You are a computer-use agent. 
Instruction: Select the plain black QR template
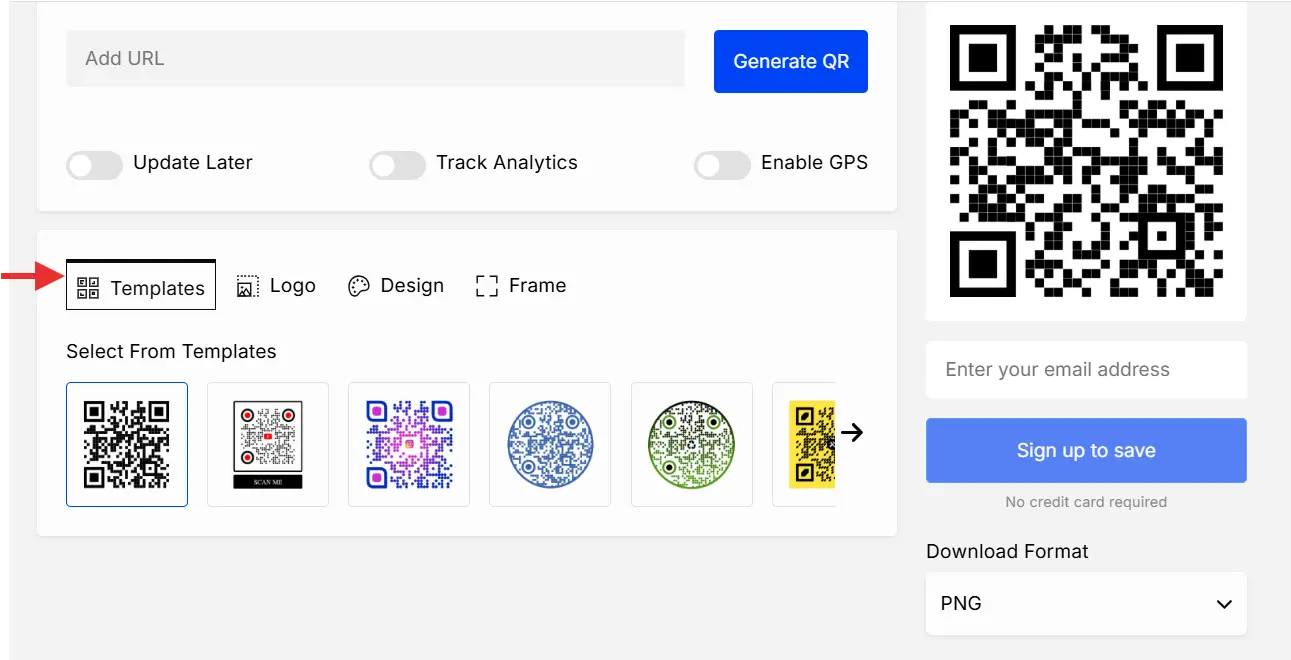tap(126, 444)
